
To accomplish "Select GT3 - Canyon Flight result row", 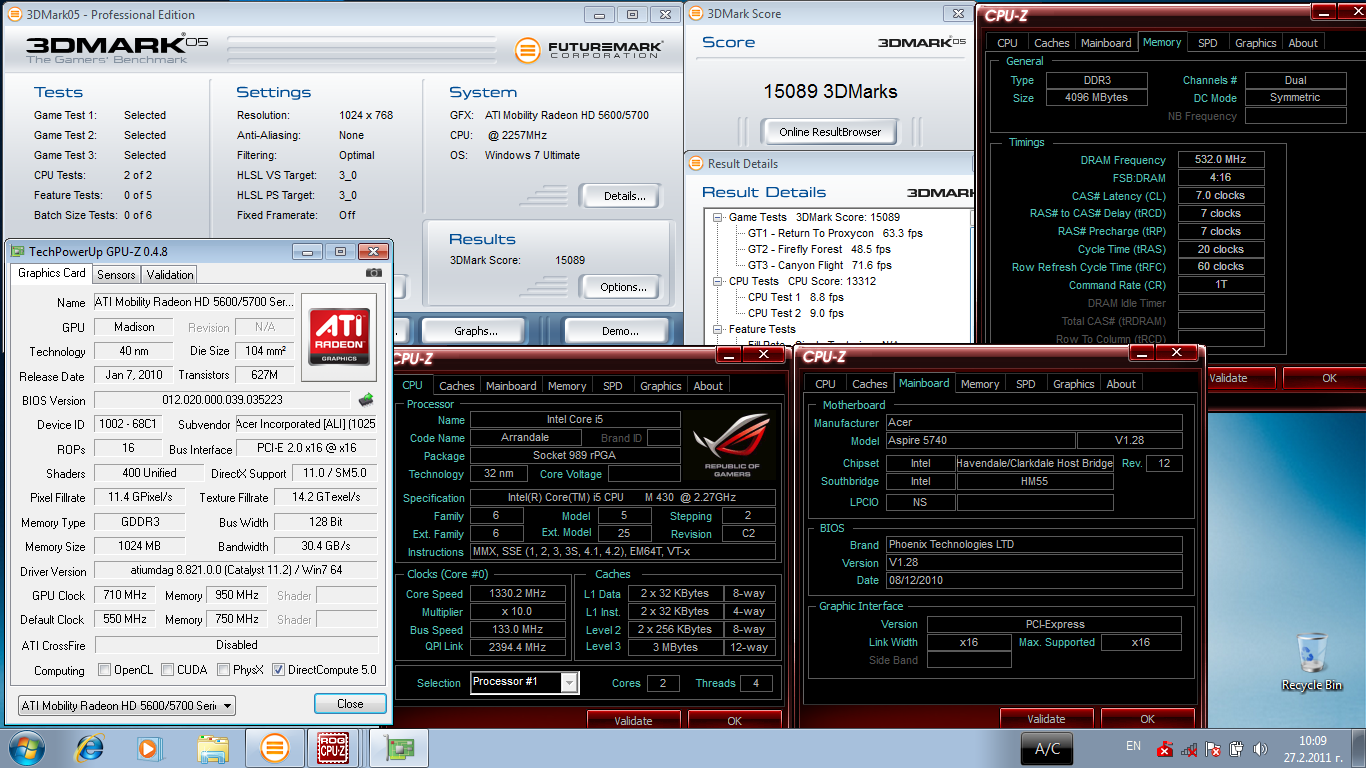I will click(x=819, y=265).
